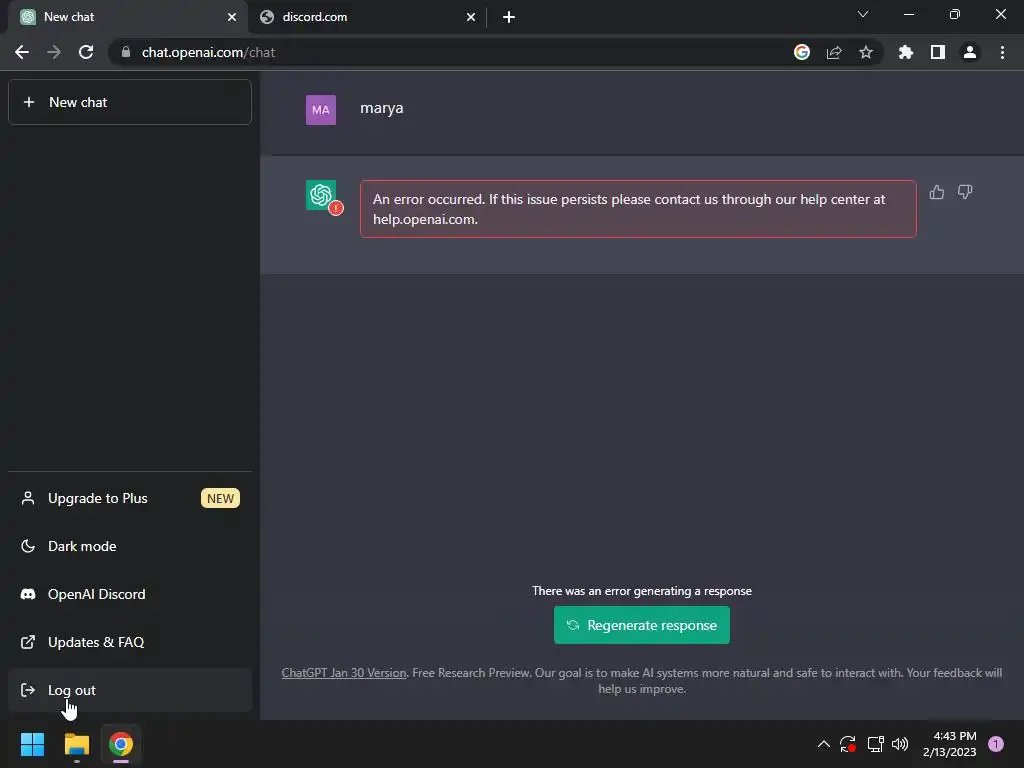Click the purple MA user avatar
This screenshot has height=768, width=1024.
click(321, 110)
